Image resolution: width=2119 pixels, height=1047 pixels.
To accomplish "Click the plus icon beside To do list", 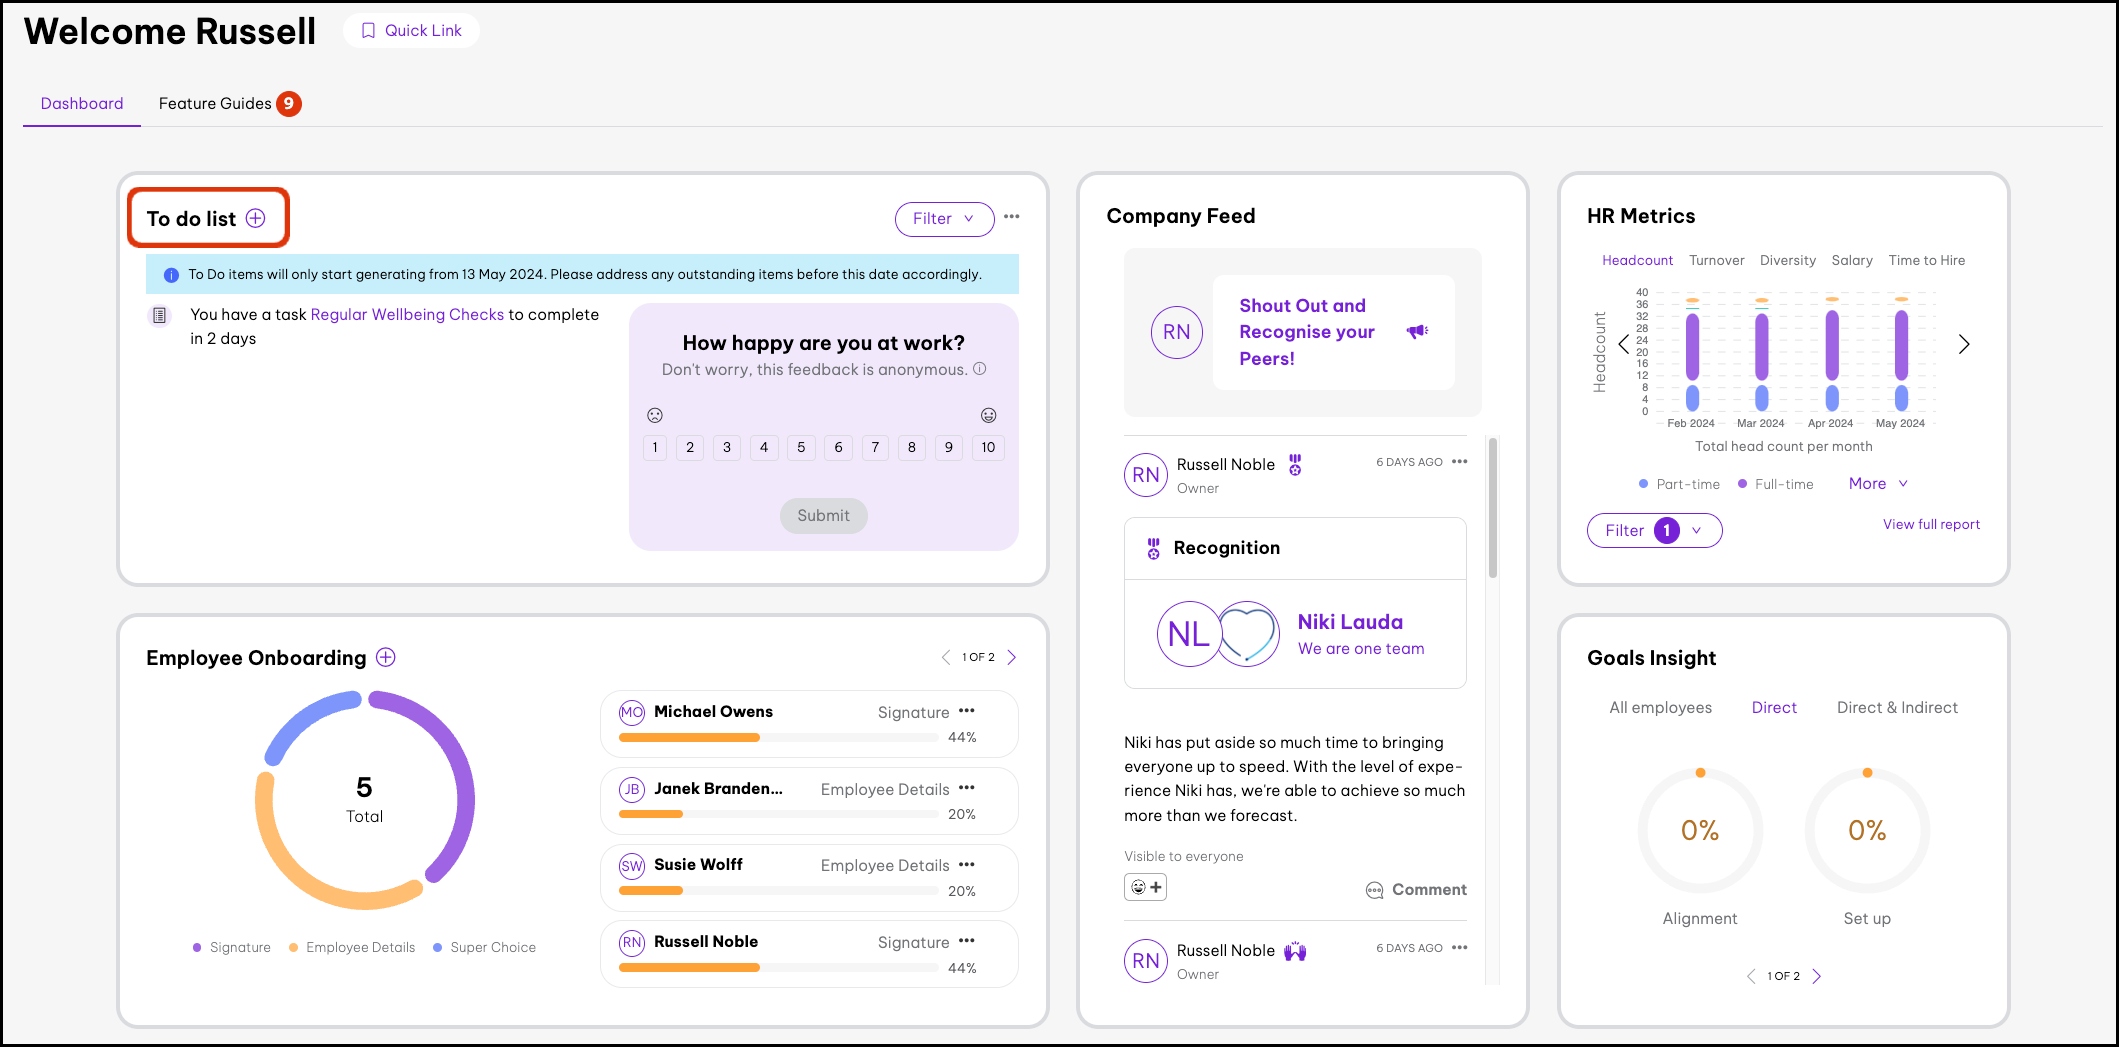I will (256, 218).
